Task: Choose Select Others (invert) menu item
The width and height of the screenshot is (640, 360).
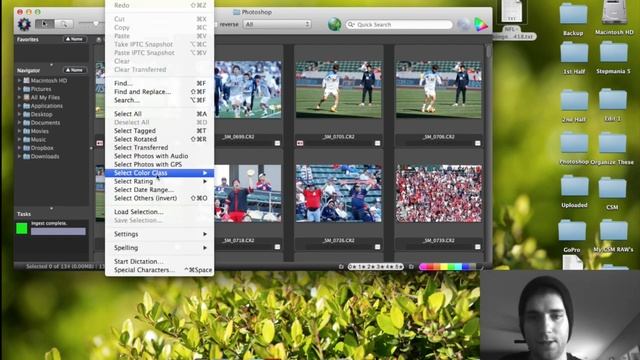Action: point(160,198)
